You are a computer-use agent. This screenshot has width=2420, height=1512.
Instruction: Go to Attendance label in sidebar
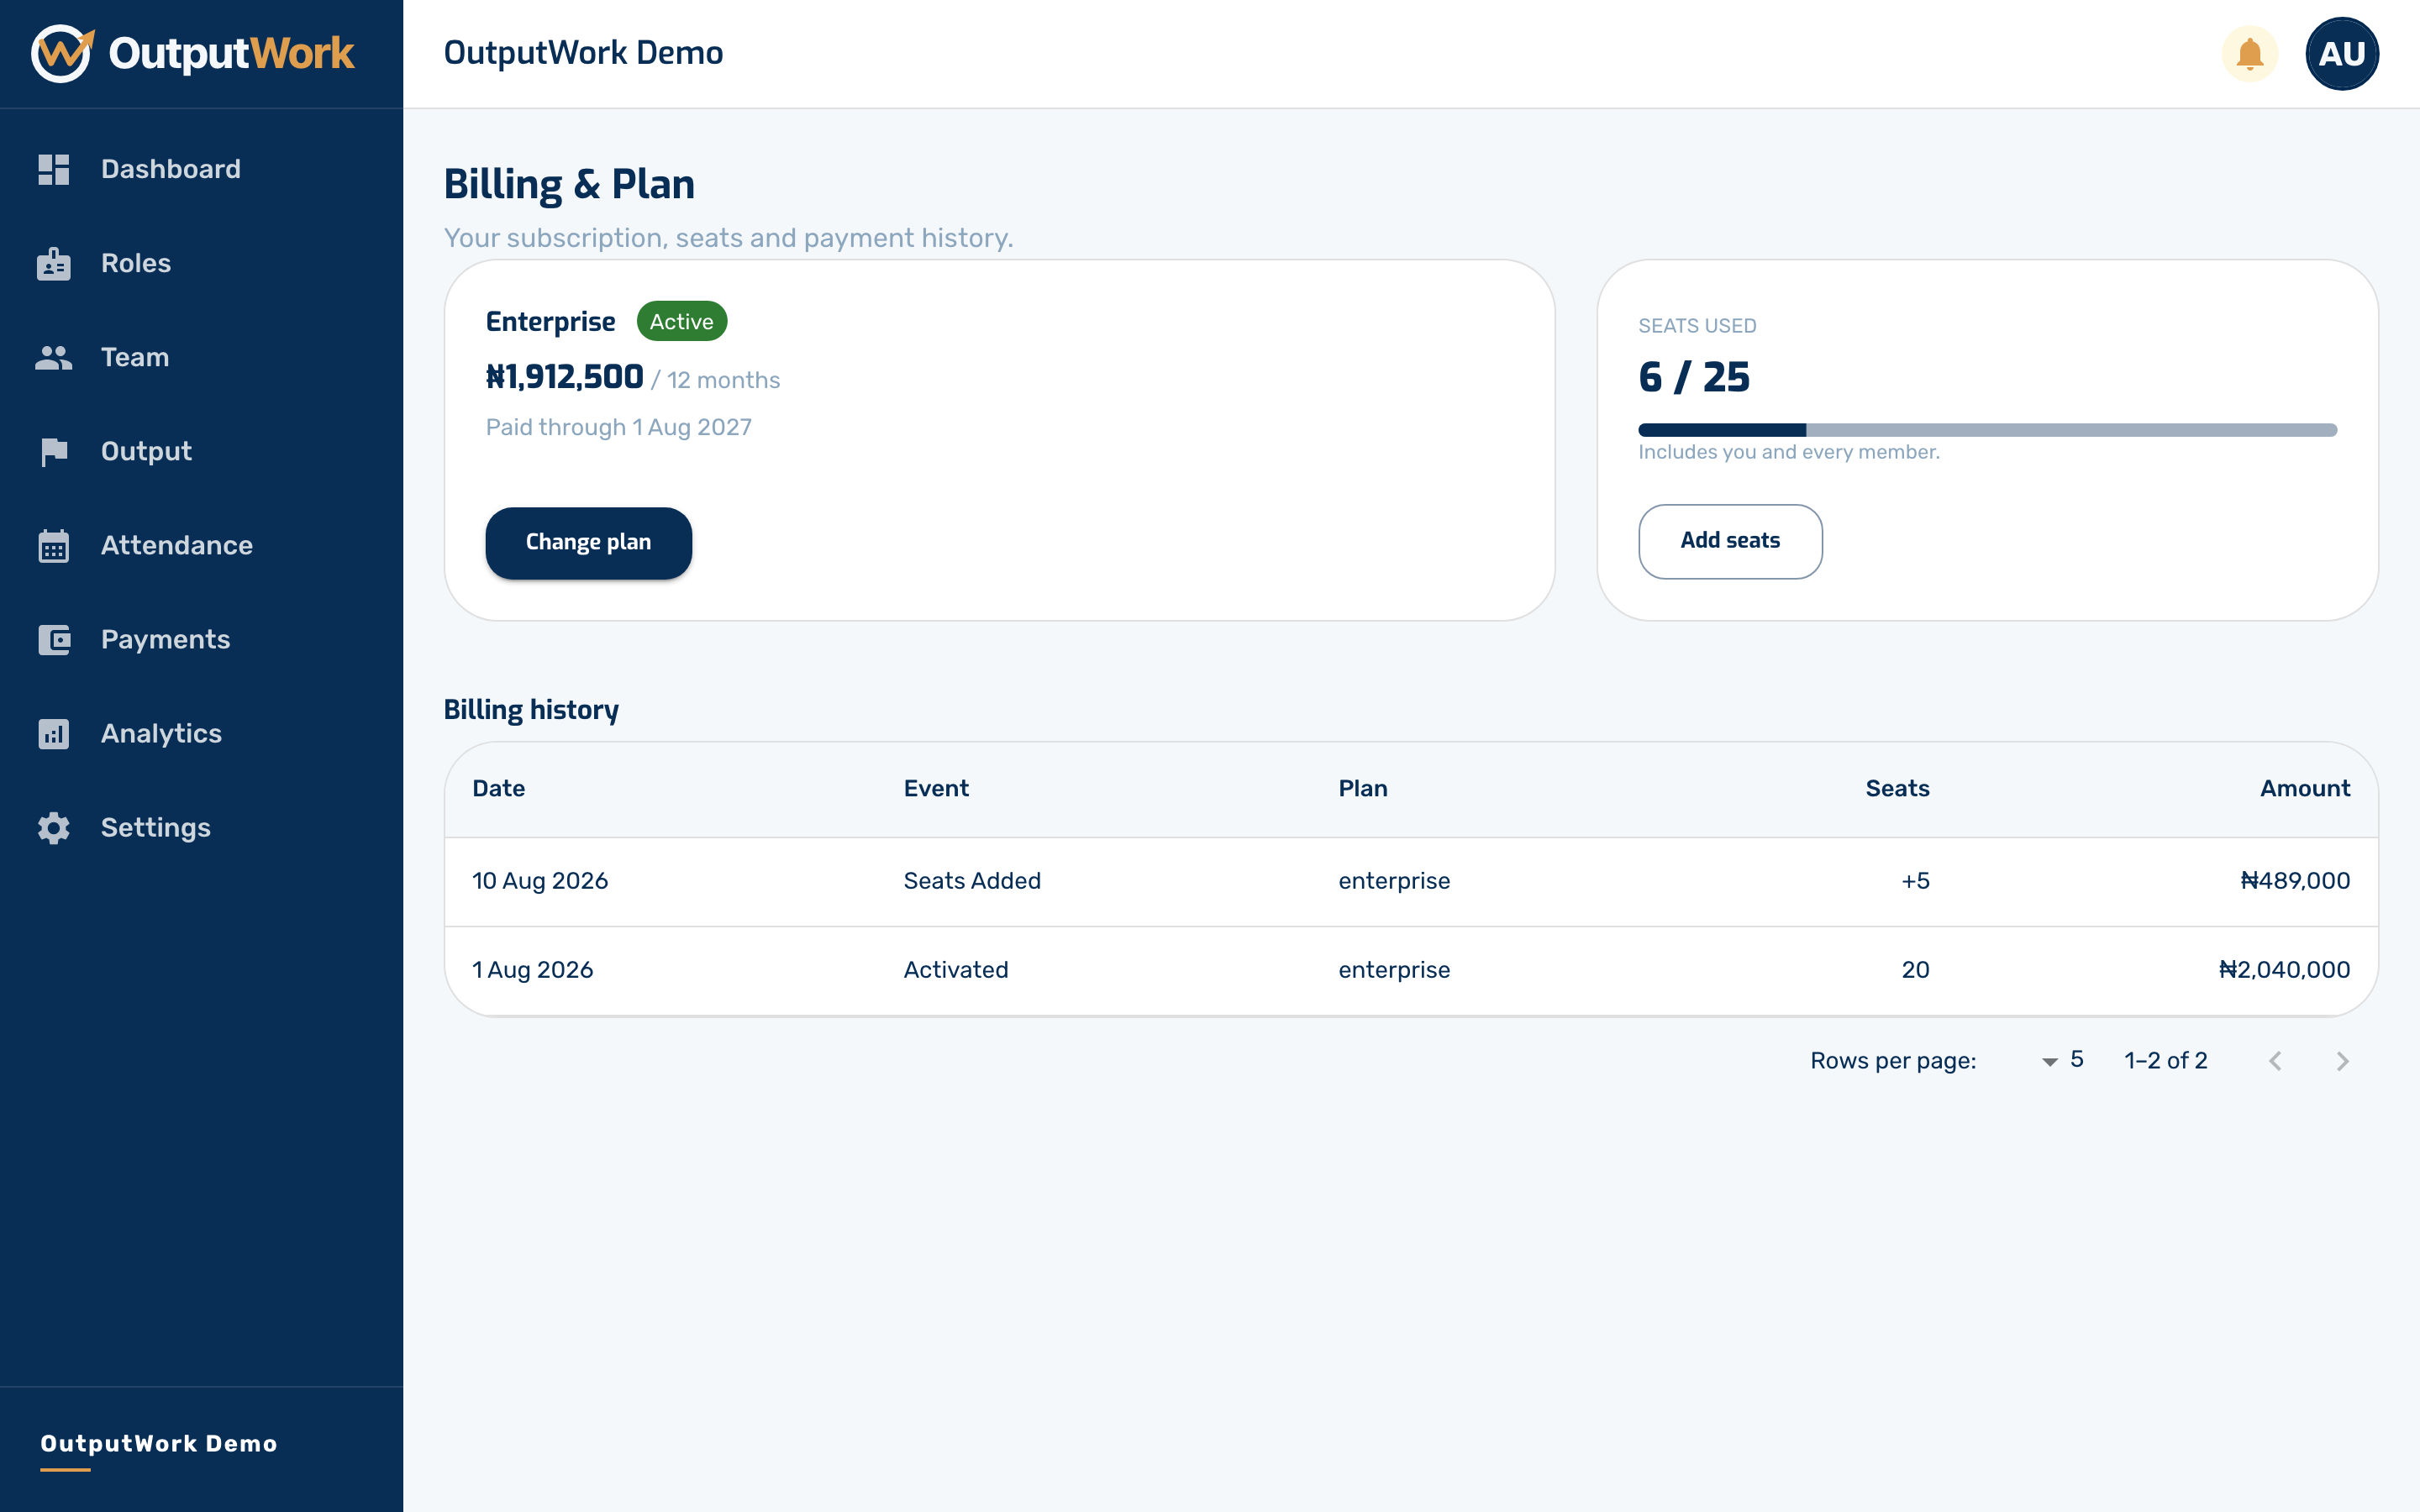[x=177, y=545]
